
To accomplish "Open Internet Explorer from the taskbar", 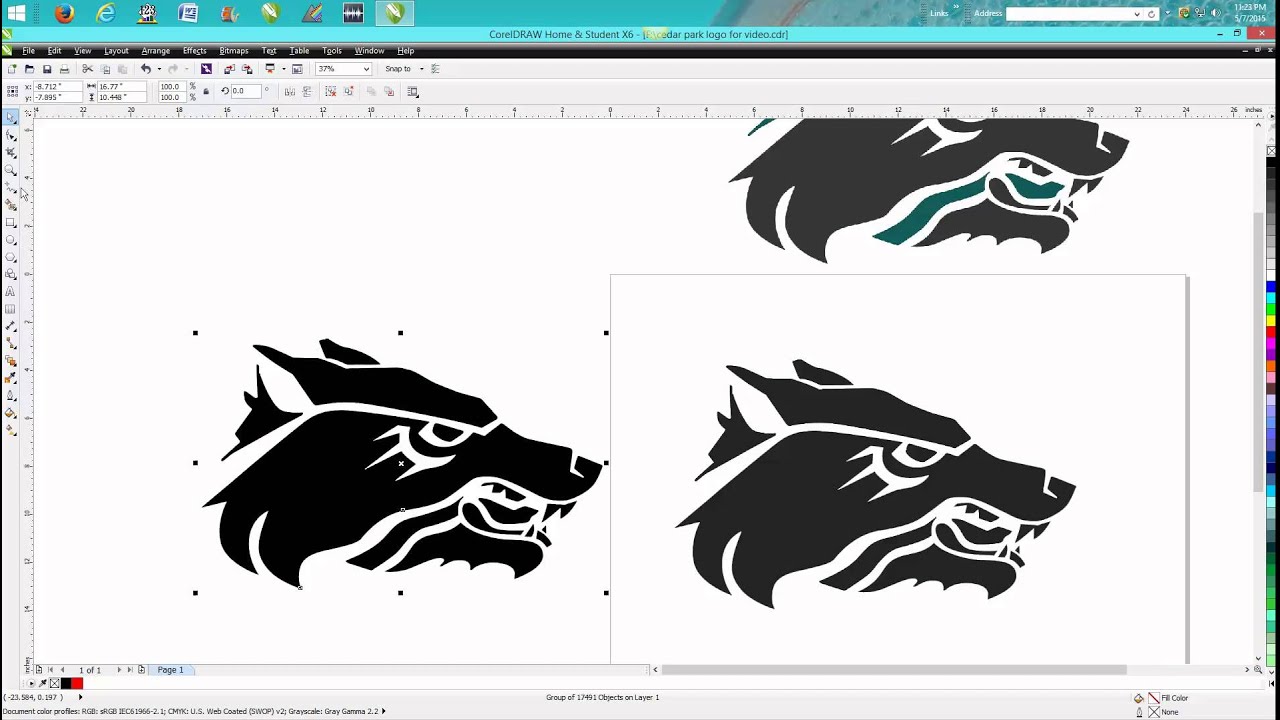I will [105, 14].
